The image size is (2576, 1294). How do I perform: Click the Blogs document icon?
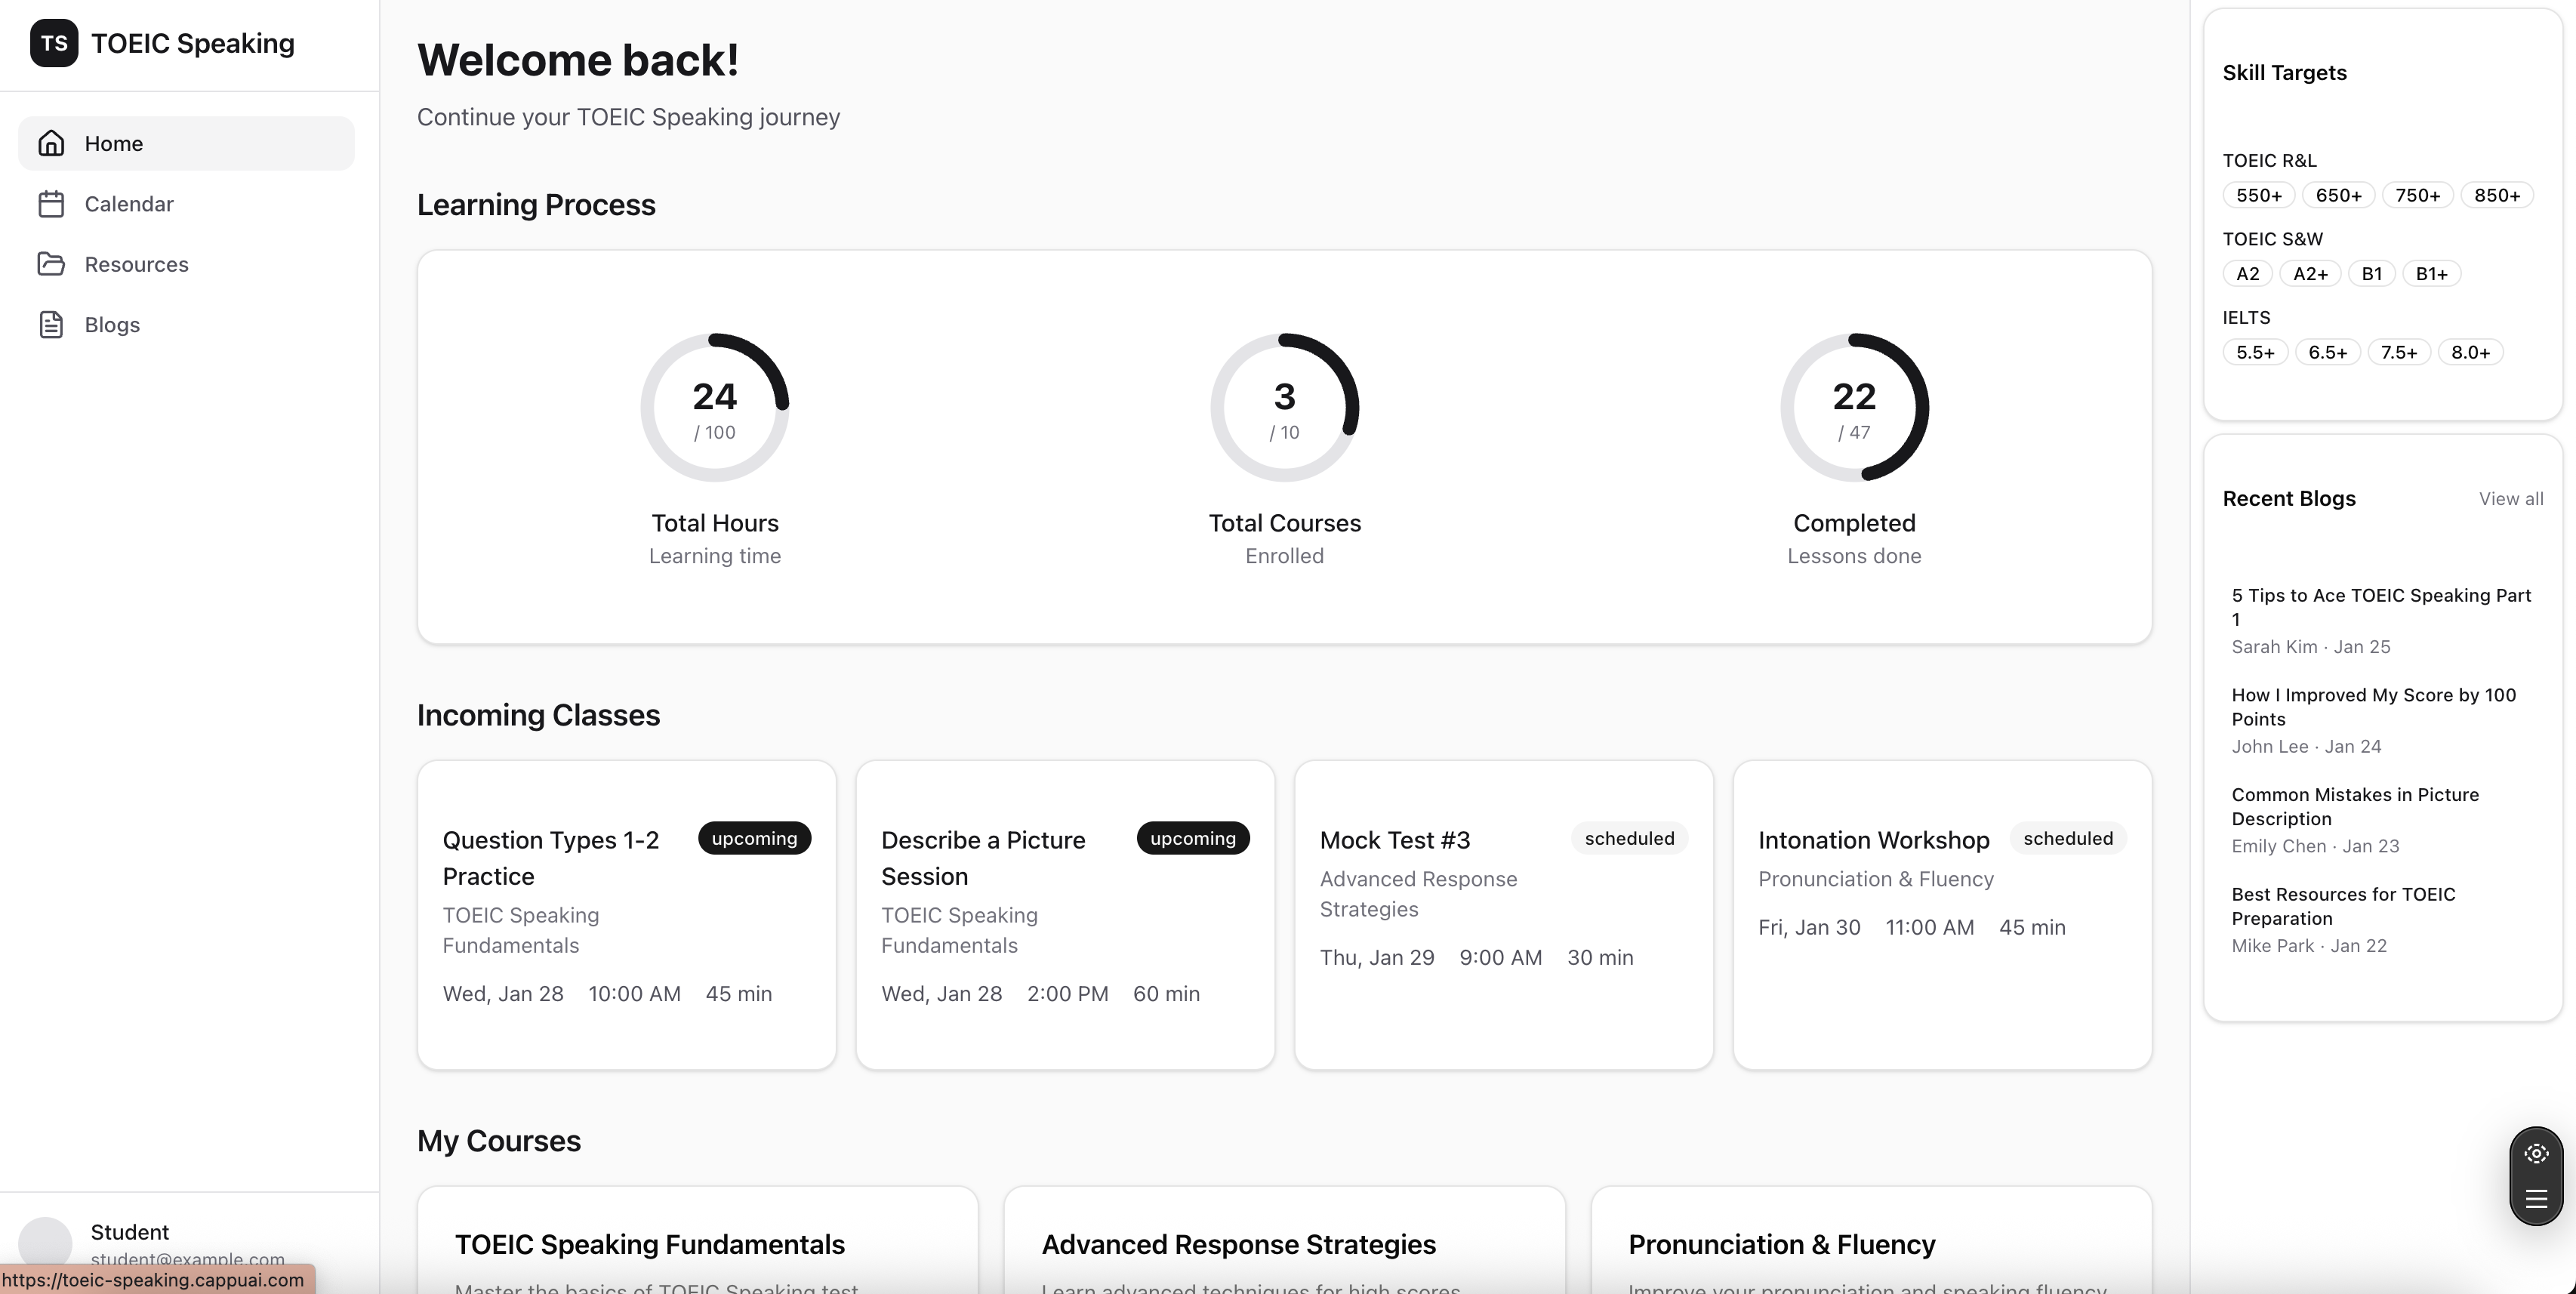[51, 325]
